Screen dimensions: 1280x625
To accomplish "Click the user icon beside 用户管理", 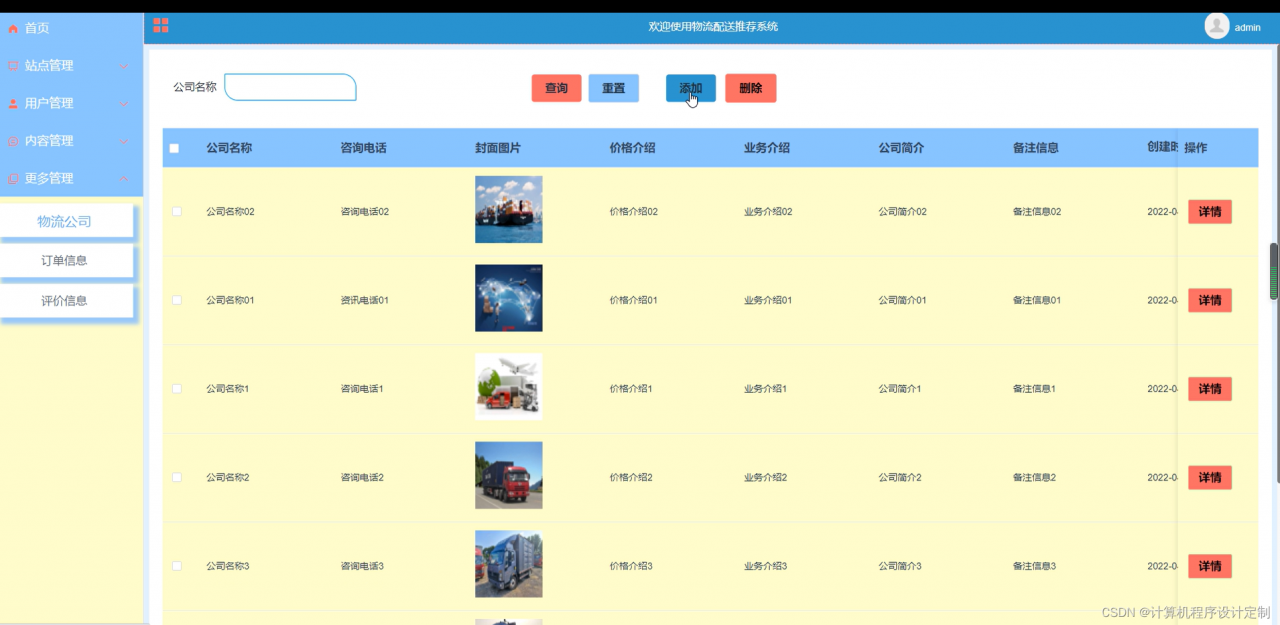I will pos(13,104).
